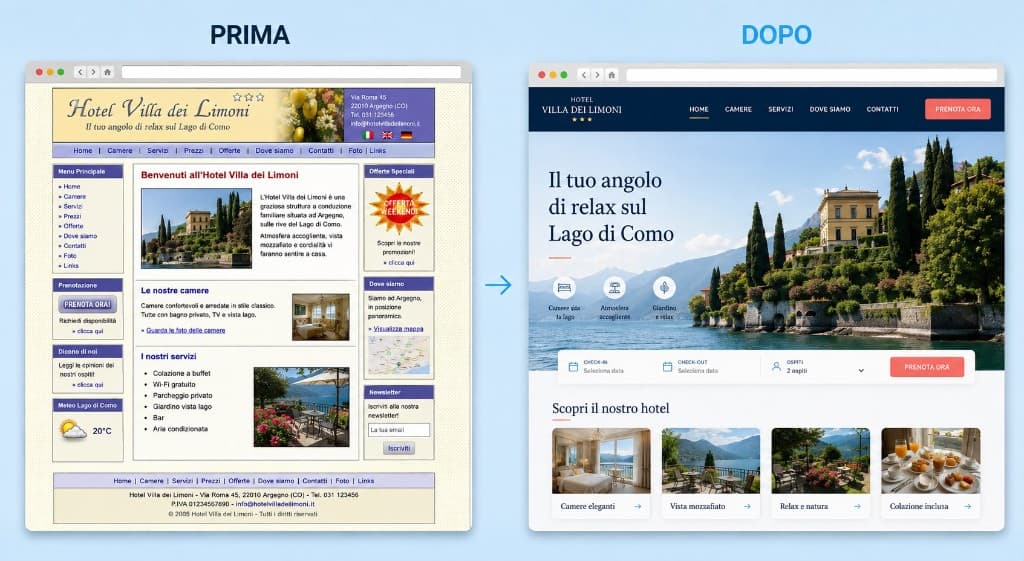Open Camere in the dark navy DOPO menu

coord(738,109)
